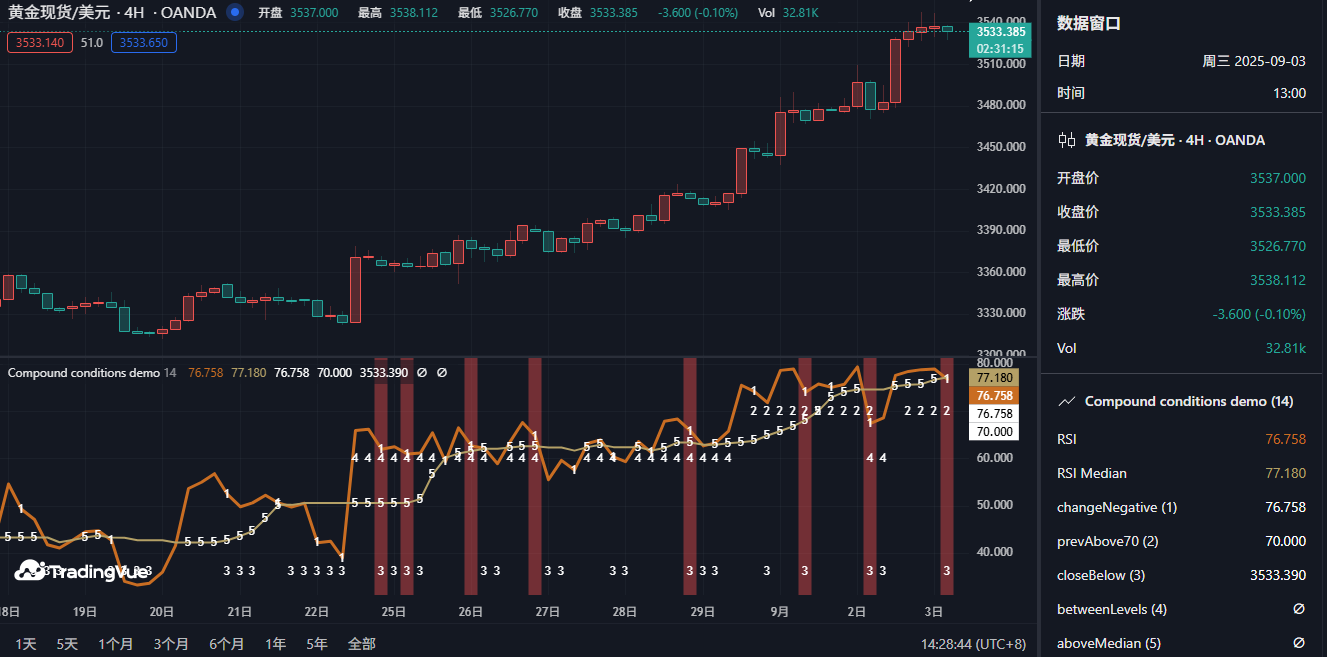Click the candlestick icon in data window

tap(1067, 140)
